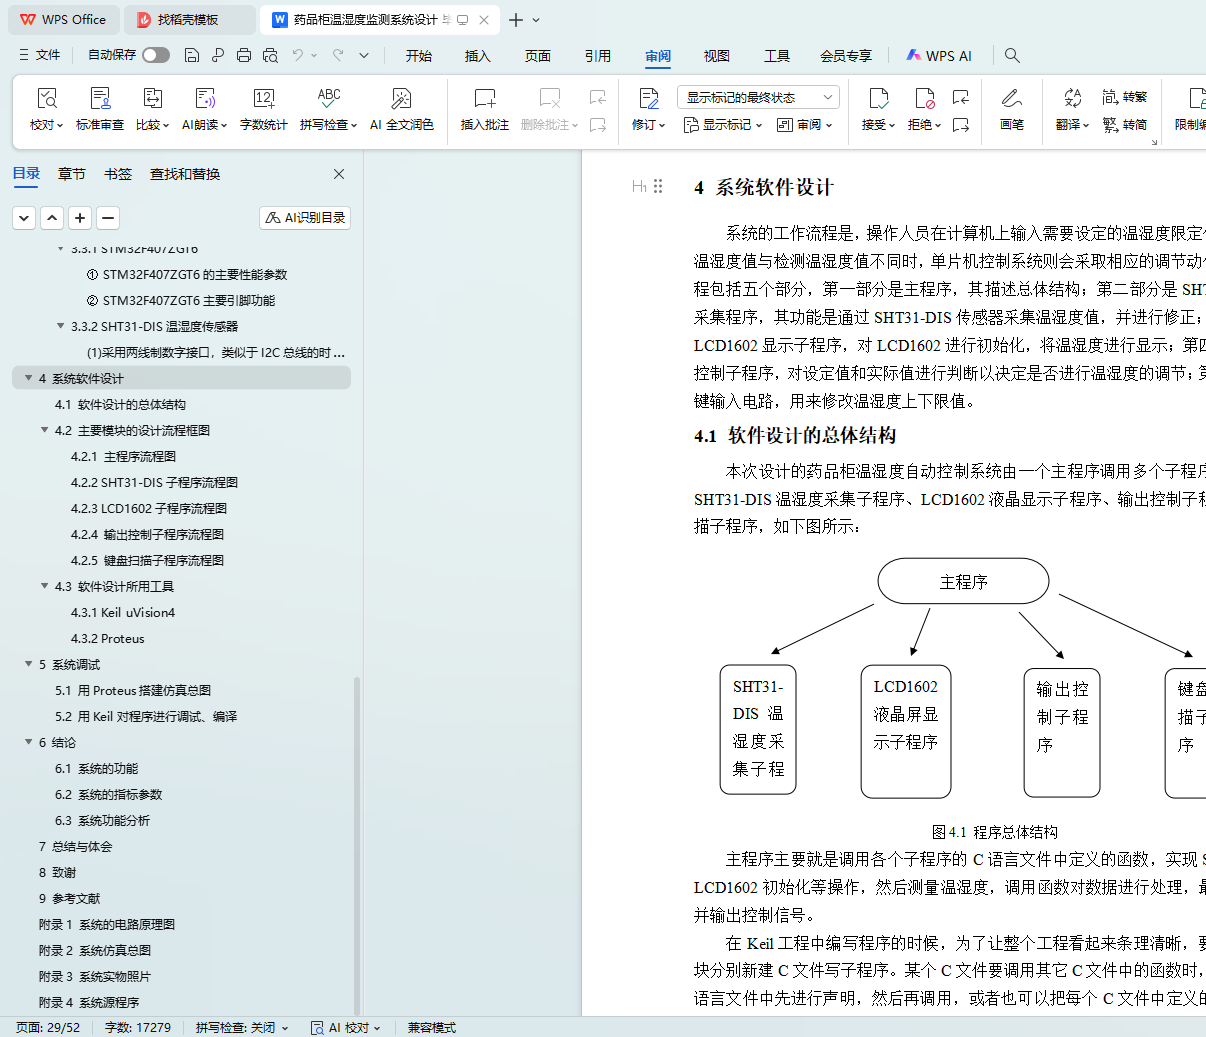Click the search magnifier icon
The image size is (1206, 1037).
(x=1012, y=55)
